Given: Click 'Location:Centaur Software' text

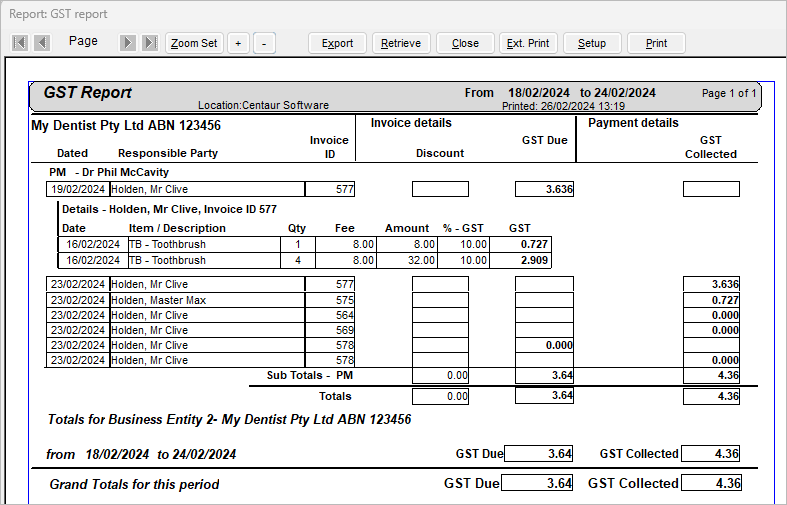Looking at the screenshot, I should (x=264, y=105).
